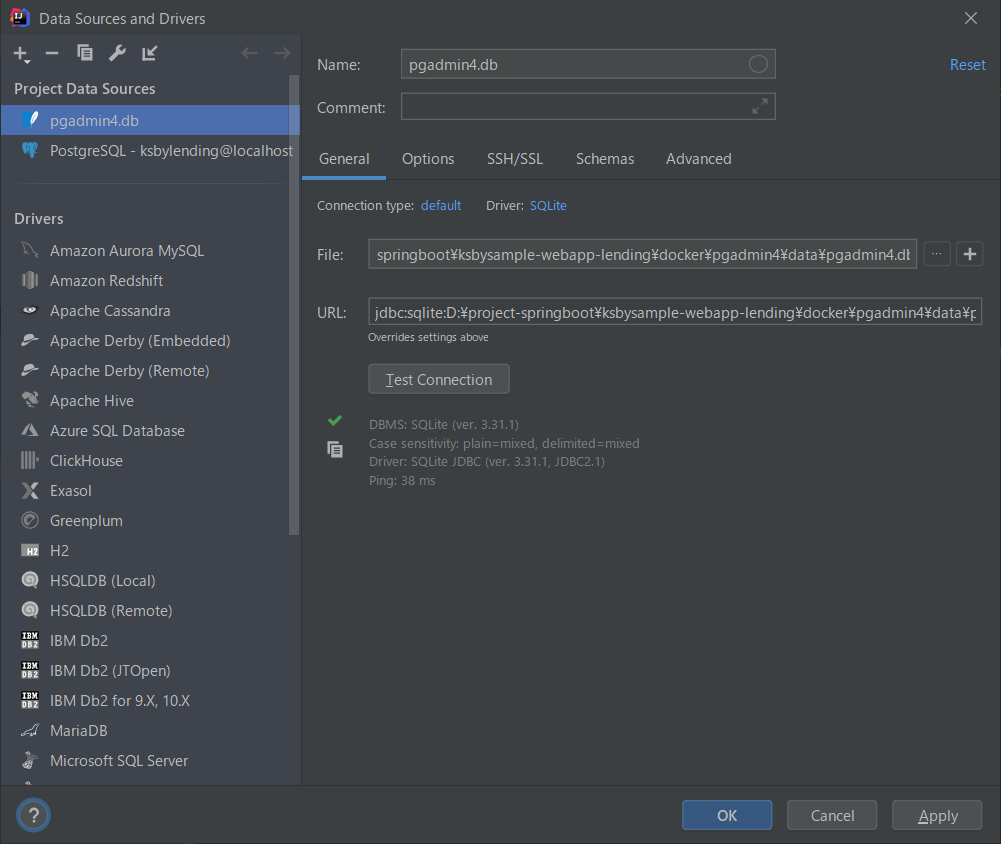Create new database file with plus button
Viewport: 1001px width, 844px height.
coord(970,254)
